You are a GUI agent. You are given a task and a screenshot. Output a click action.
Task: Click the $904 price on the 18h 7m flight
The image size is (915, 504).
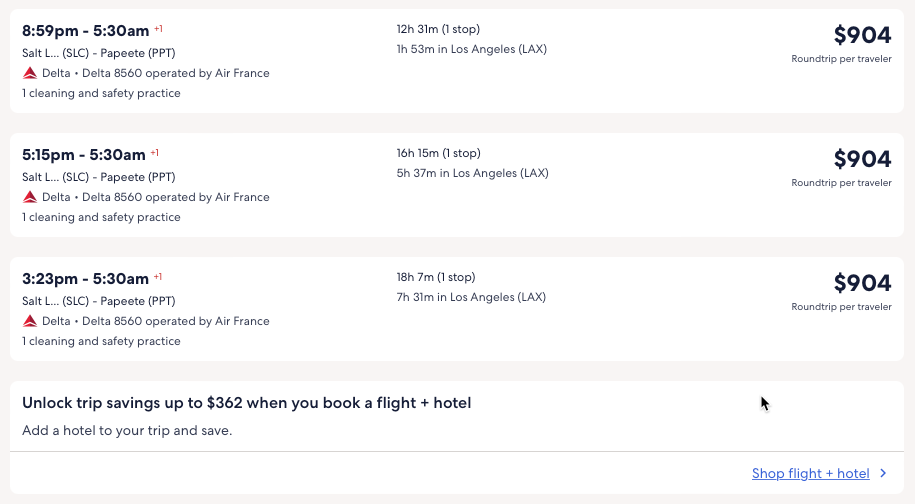coord(862,283)
